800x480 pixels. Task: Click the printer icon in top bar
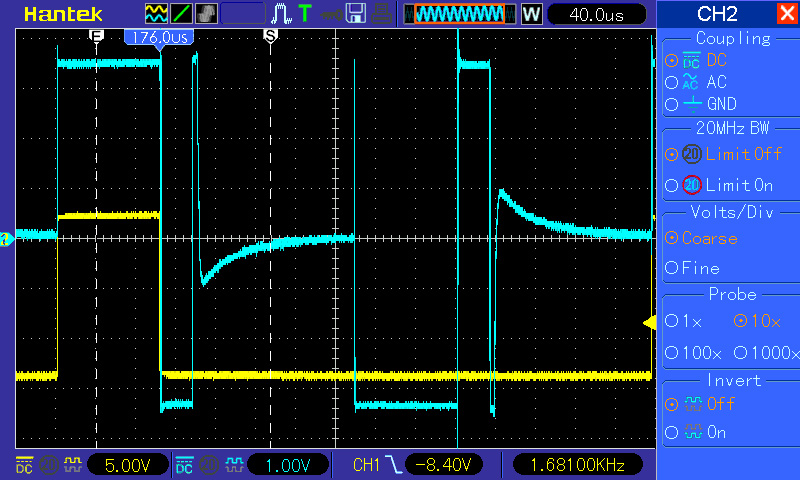click(x=378, y=14)
